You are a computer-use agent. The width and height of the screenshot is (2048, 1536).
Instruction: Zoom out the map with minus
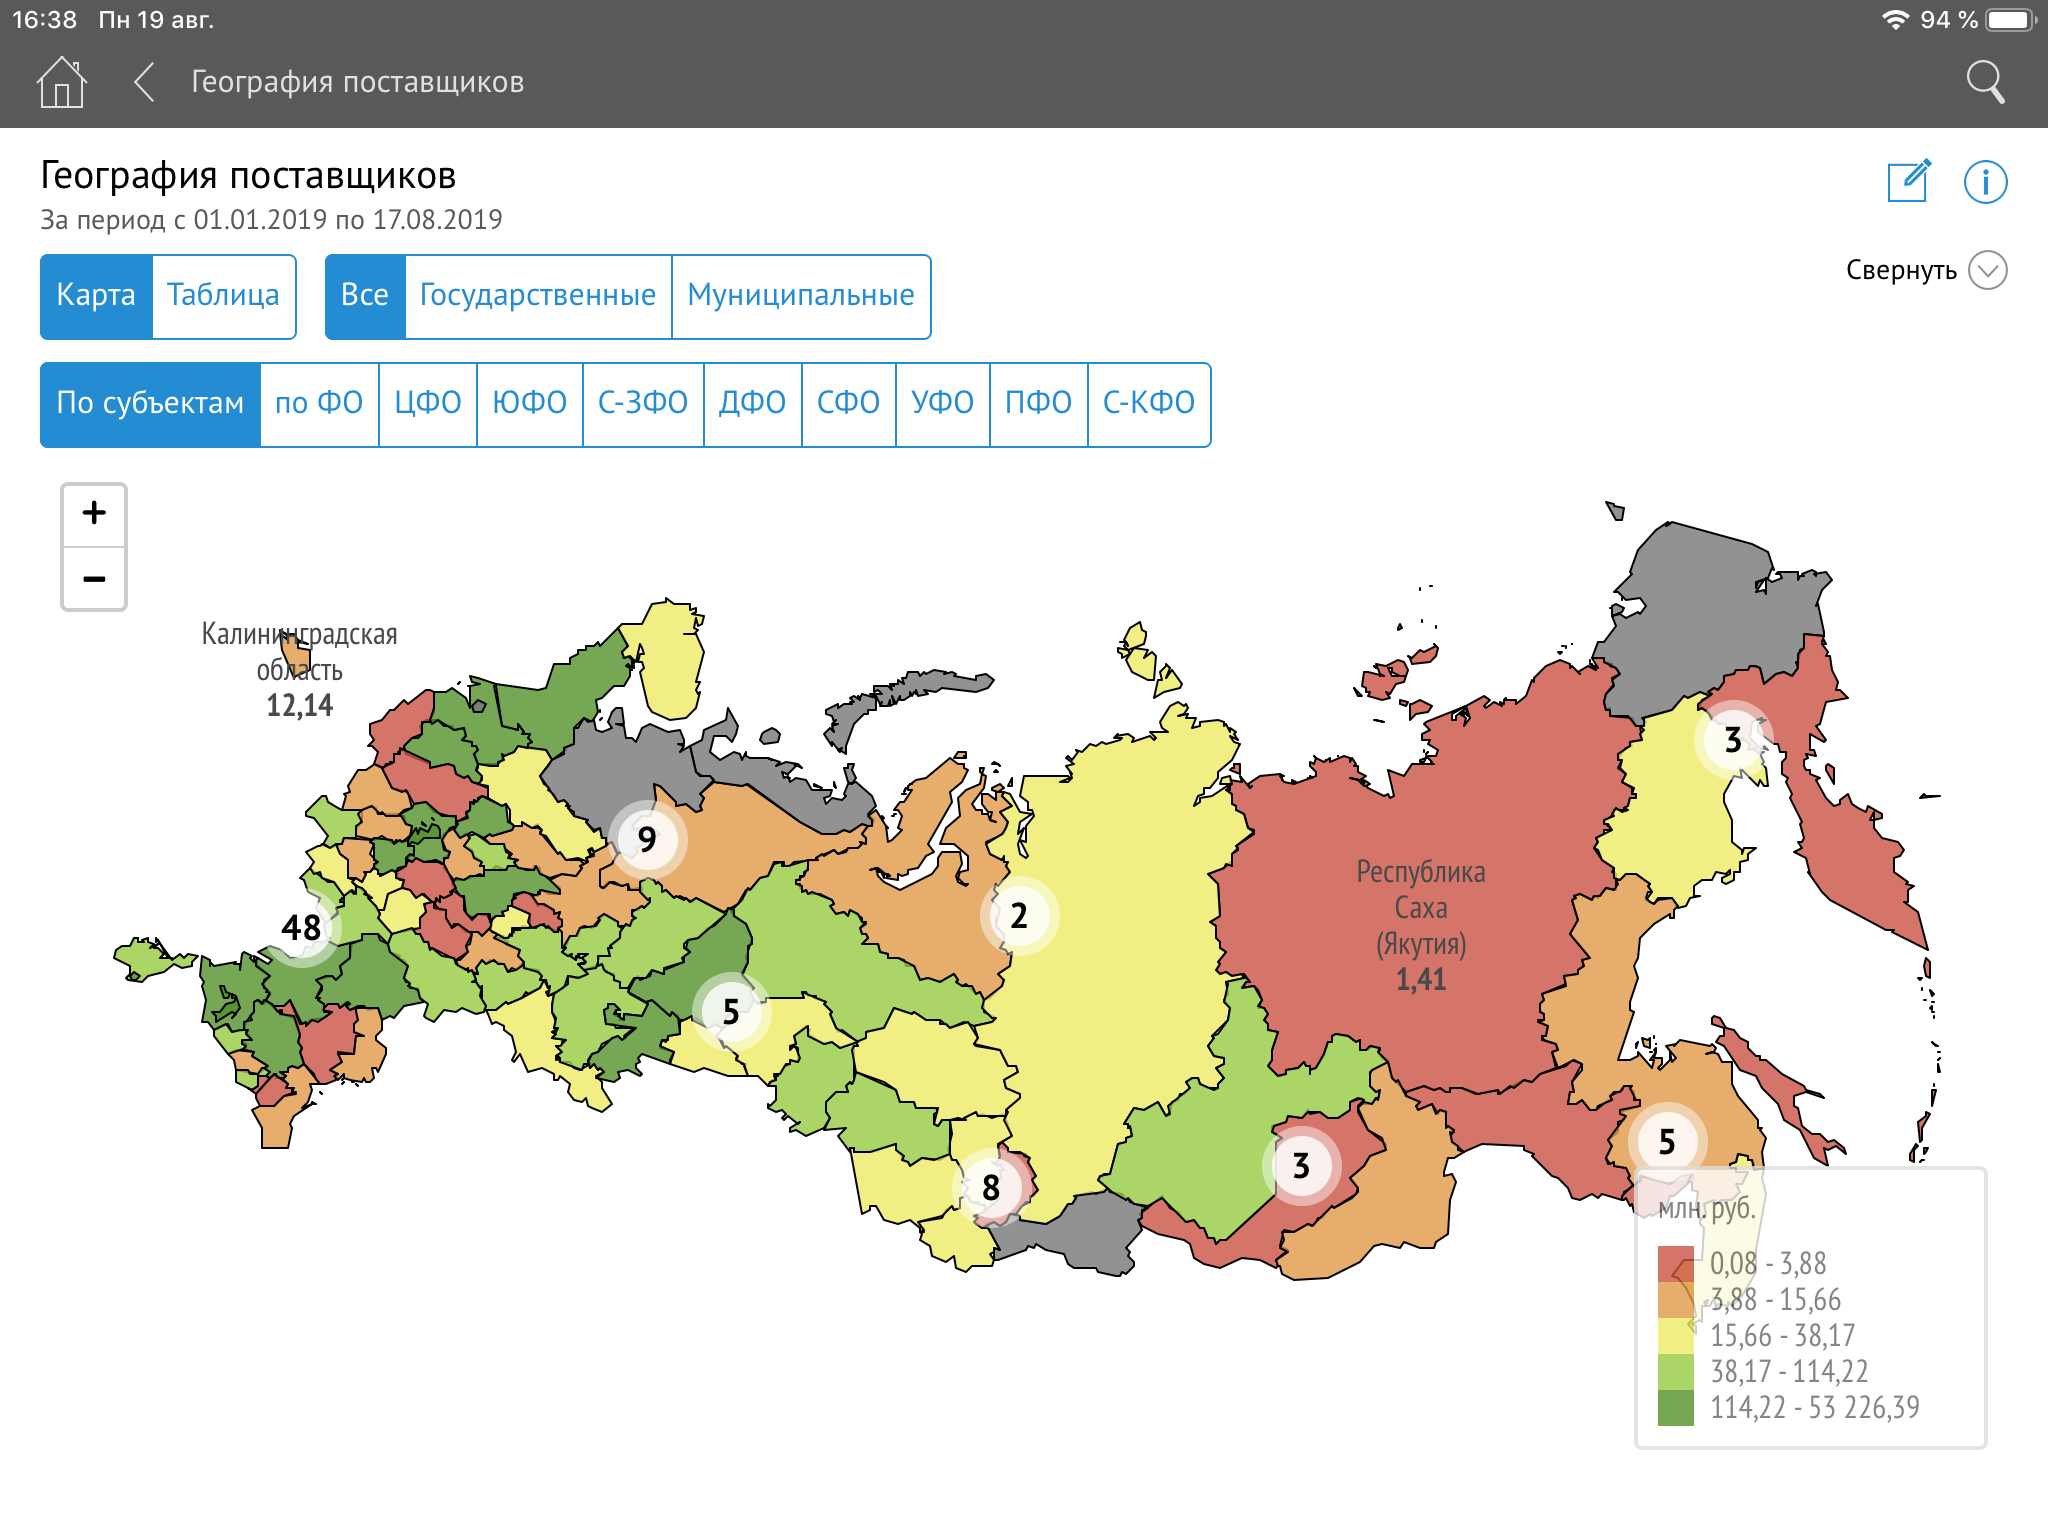point(94,579)
